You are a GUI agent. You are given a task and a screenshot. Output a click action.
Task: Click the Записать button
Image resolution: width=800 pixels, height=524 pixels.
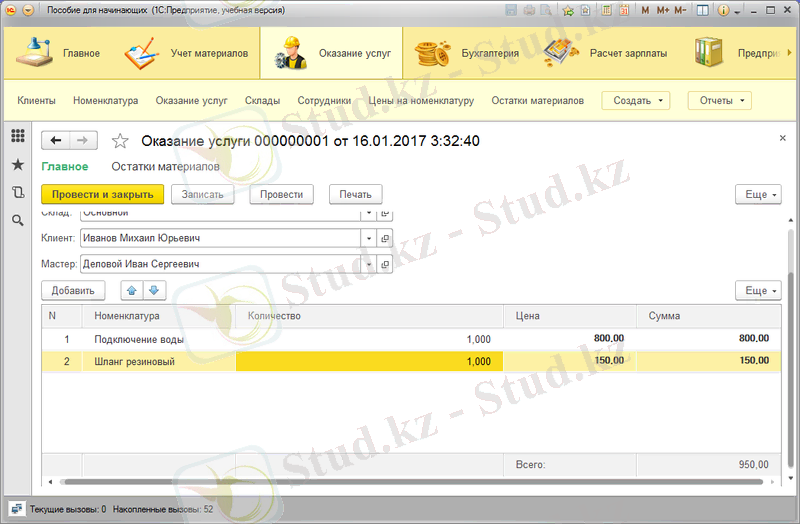tap(203, 194)
